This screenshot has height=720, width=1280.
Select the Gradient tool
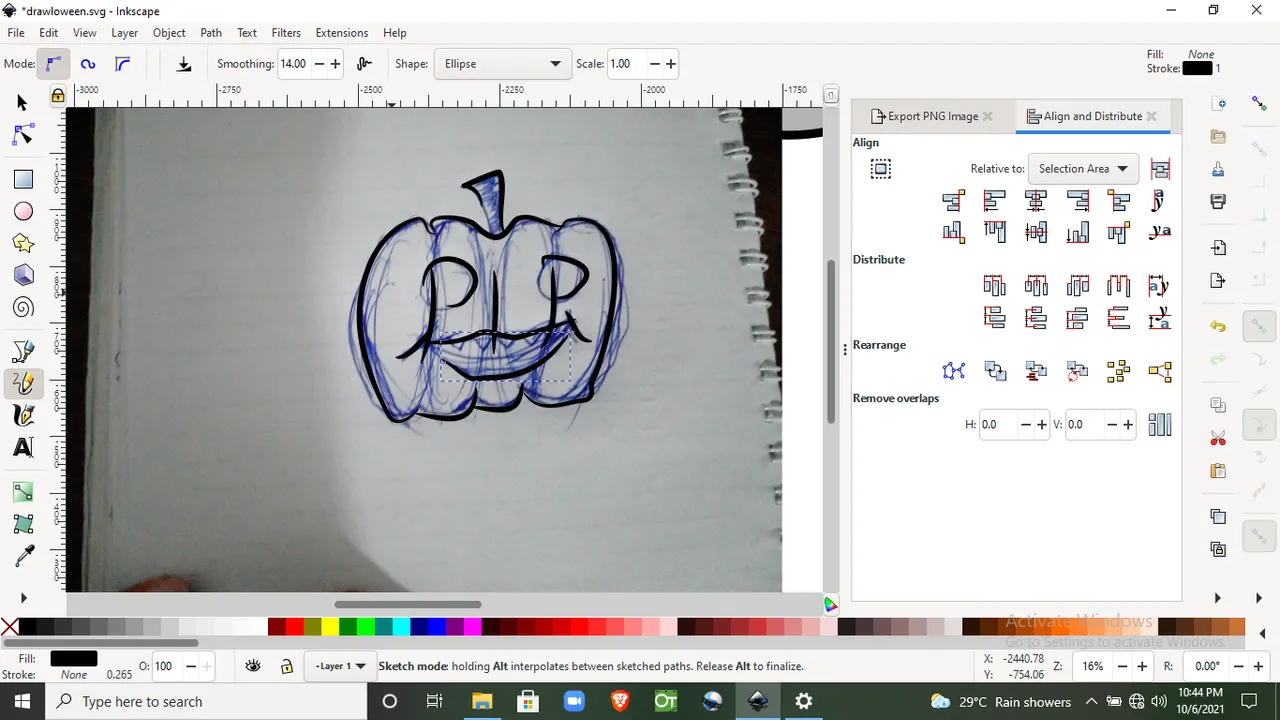point(23,492)
